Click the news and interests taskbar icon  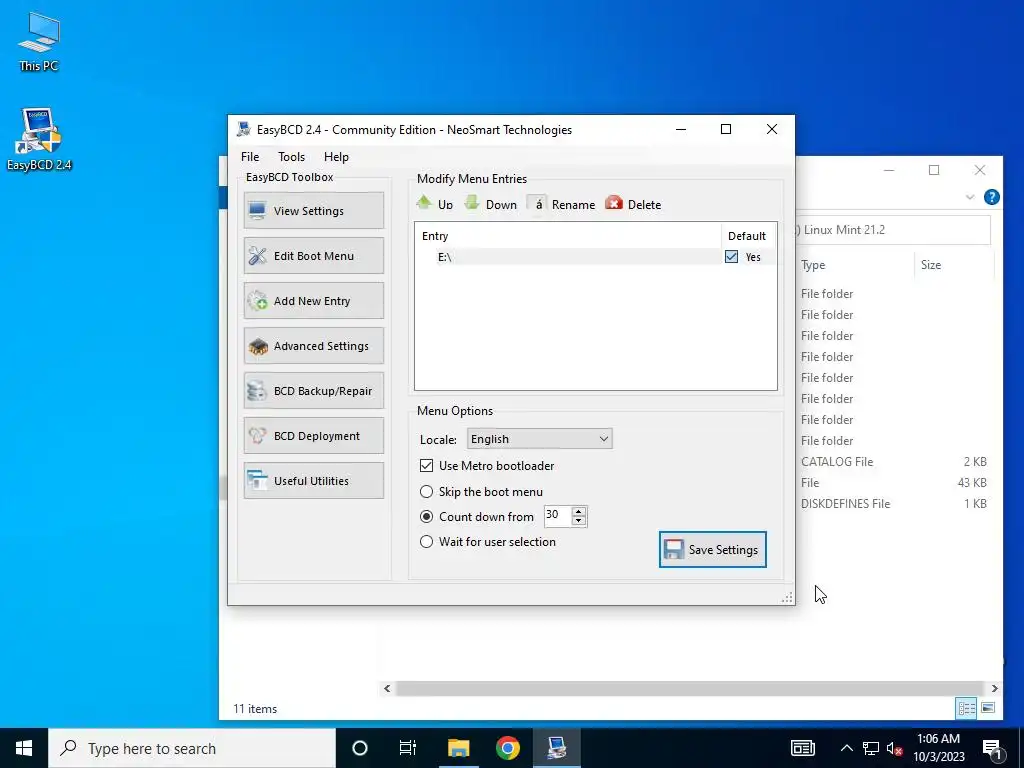[x=803, y=748]
